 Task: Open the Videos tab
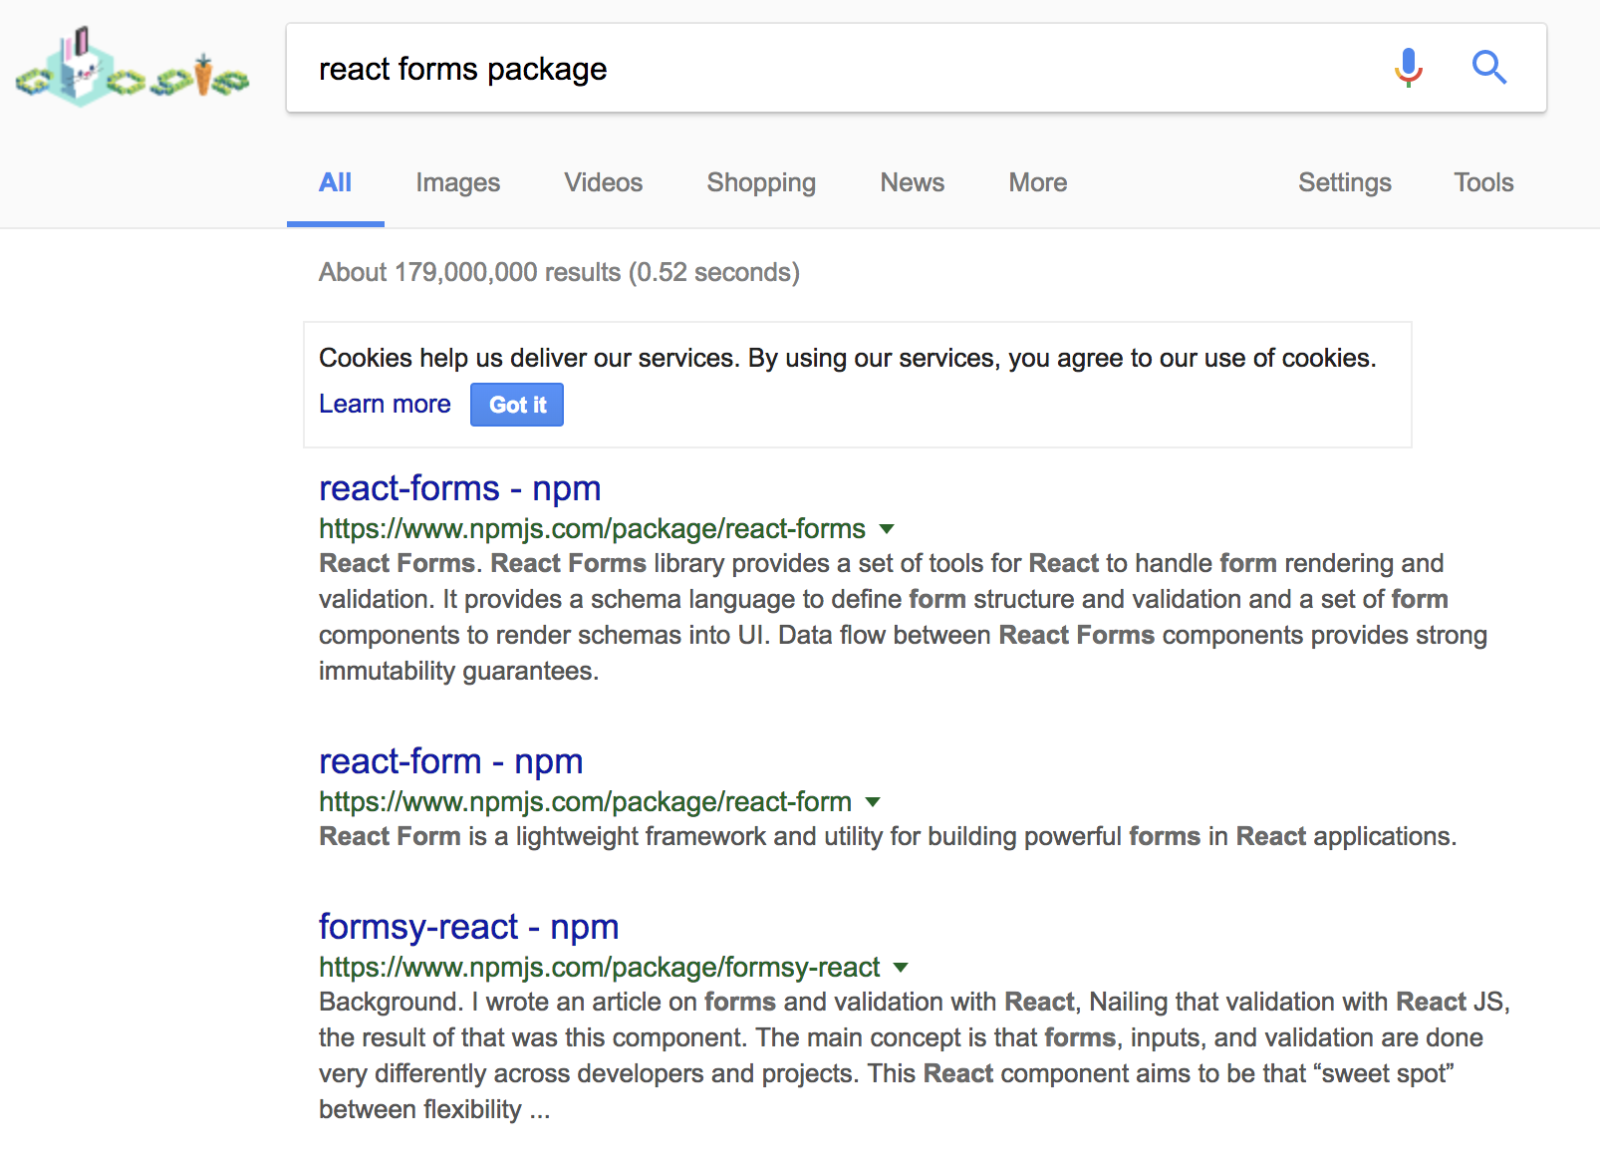(603, 183)
